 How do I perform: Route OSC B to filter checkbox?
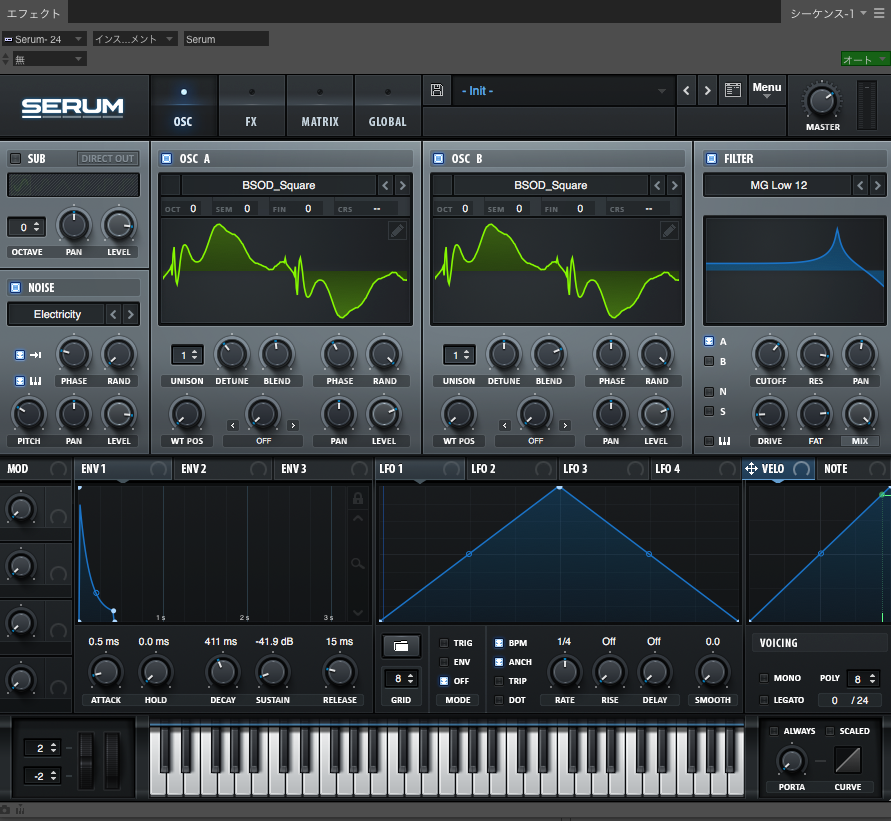point(709,361)
